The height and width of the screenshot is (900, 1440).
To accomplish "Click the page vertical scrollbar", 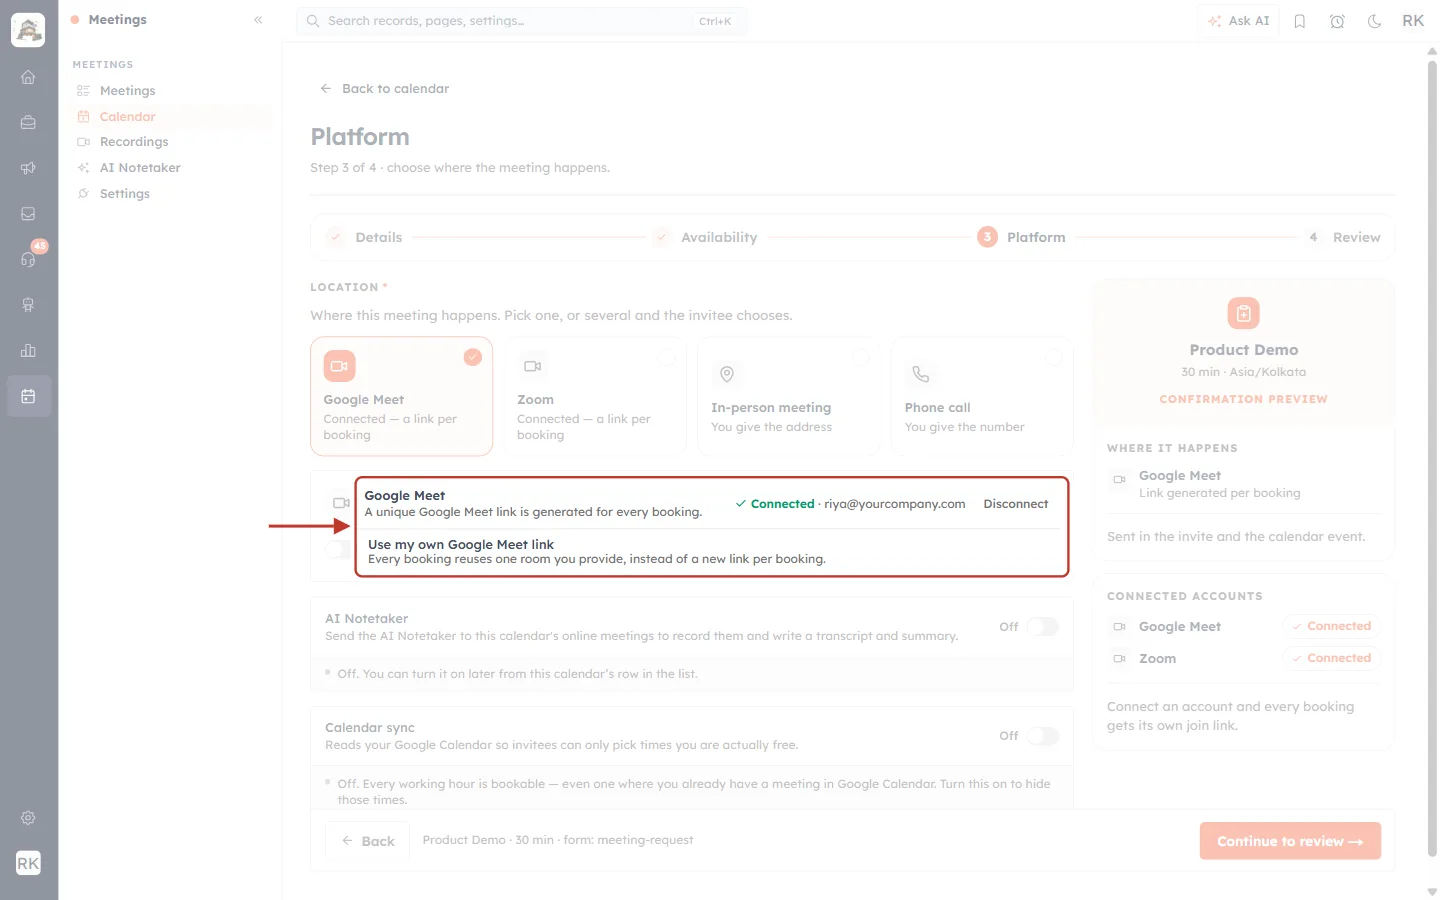I will tap(1432, 460).
